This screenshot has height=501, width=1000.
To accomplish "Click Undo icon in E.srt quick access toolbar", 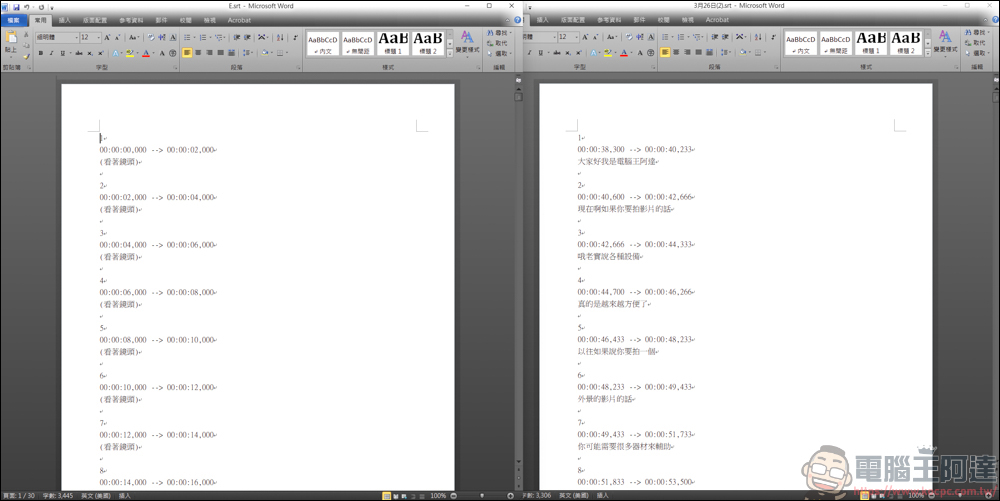I will pyautogui.click(x=27, y=8).
